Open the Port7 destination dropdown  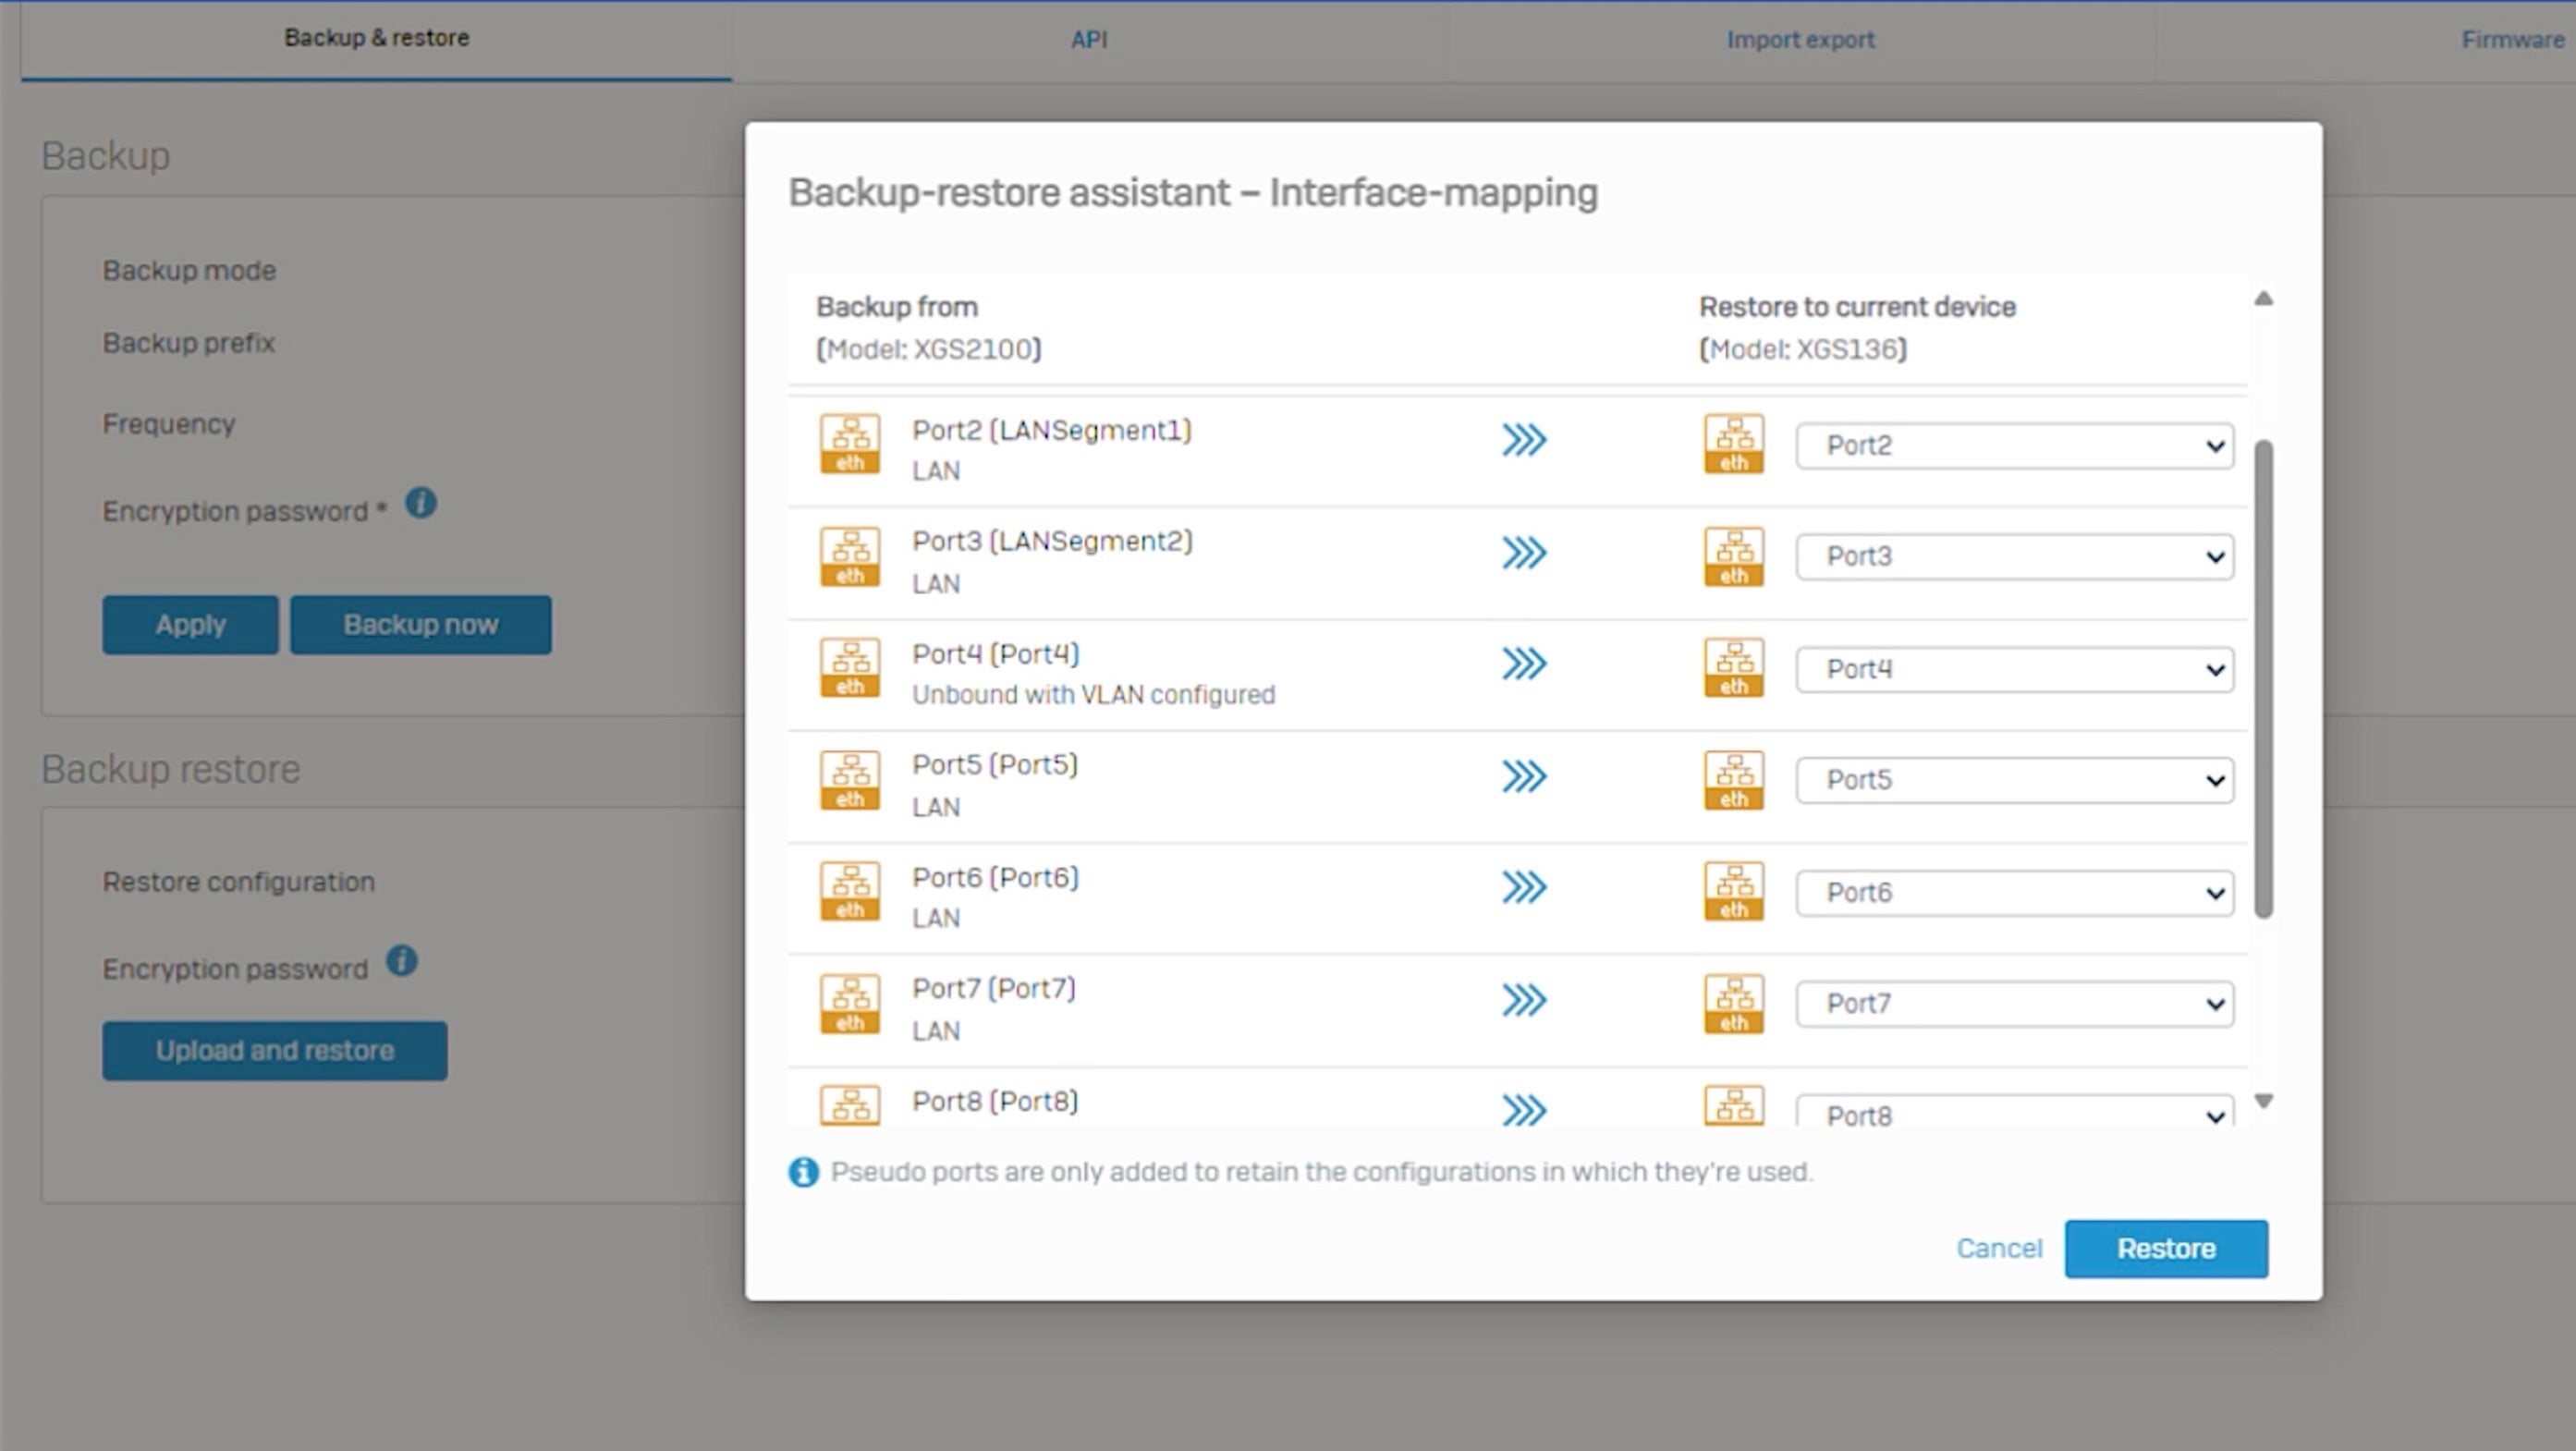[x=2014, y=1004]
